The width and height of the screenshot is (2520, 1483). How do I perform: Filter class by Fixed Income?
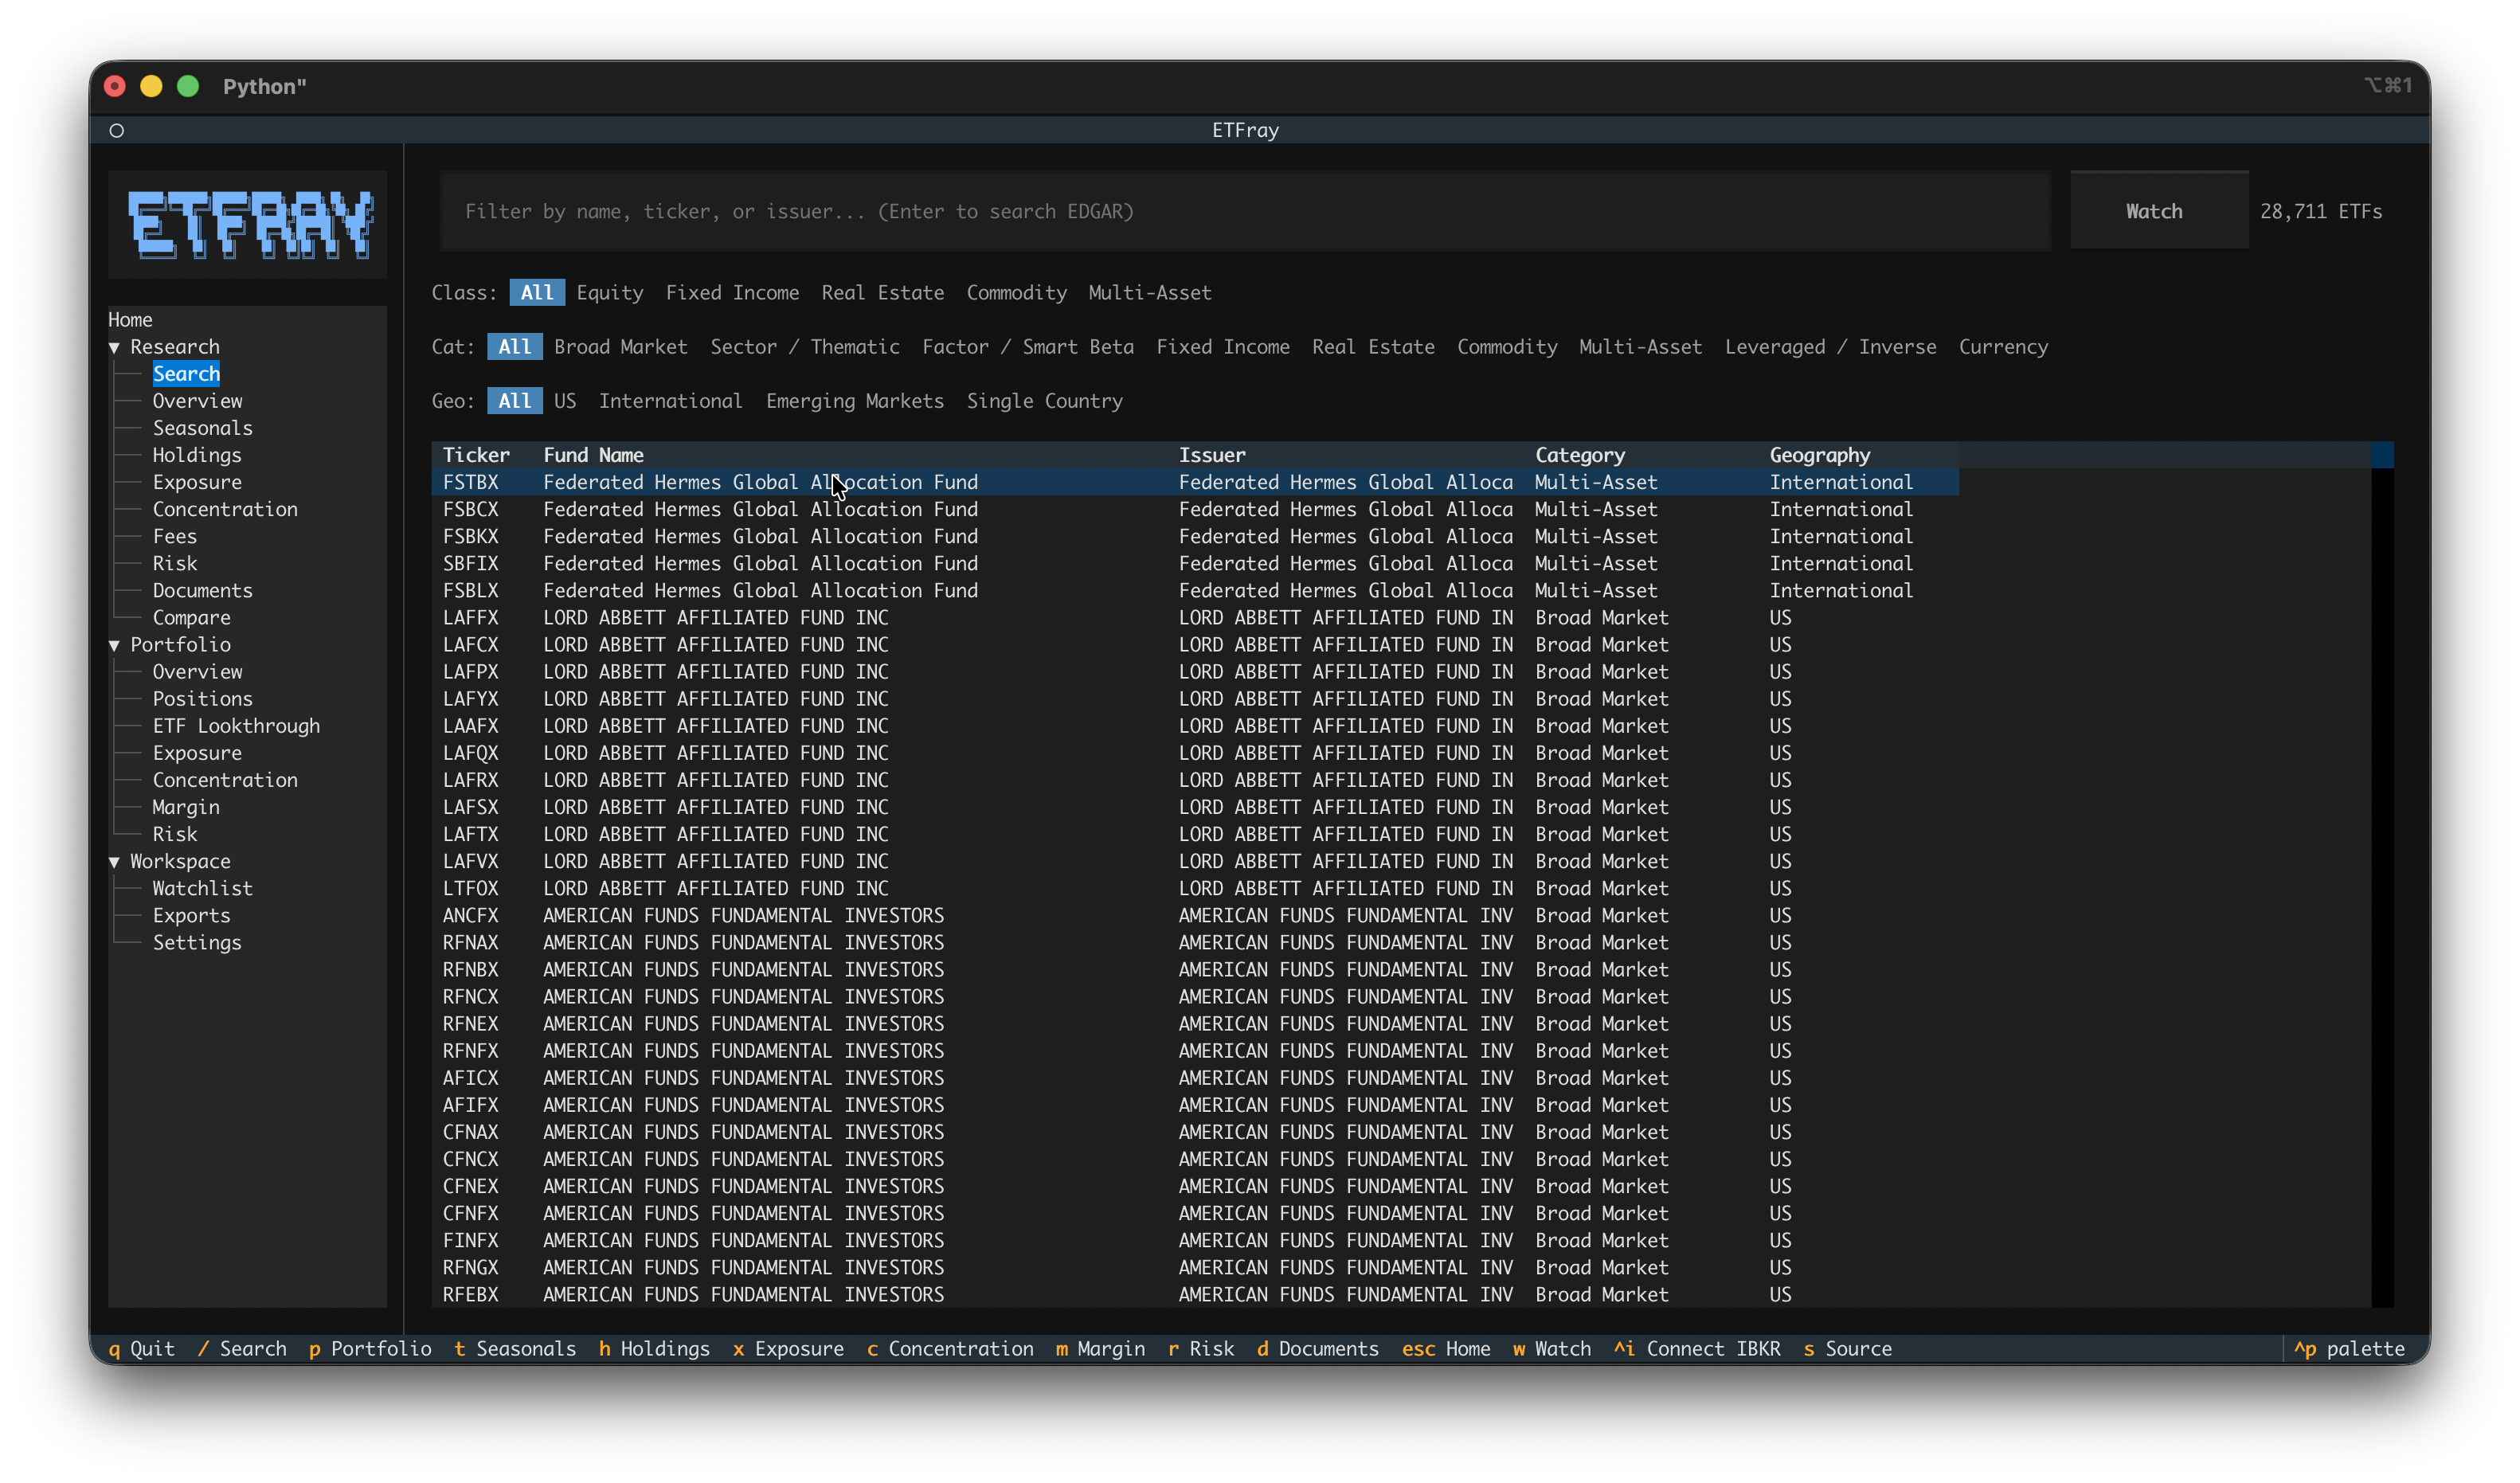click(x=732, y=293)
